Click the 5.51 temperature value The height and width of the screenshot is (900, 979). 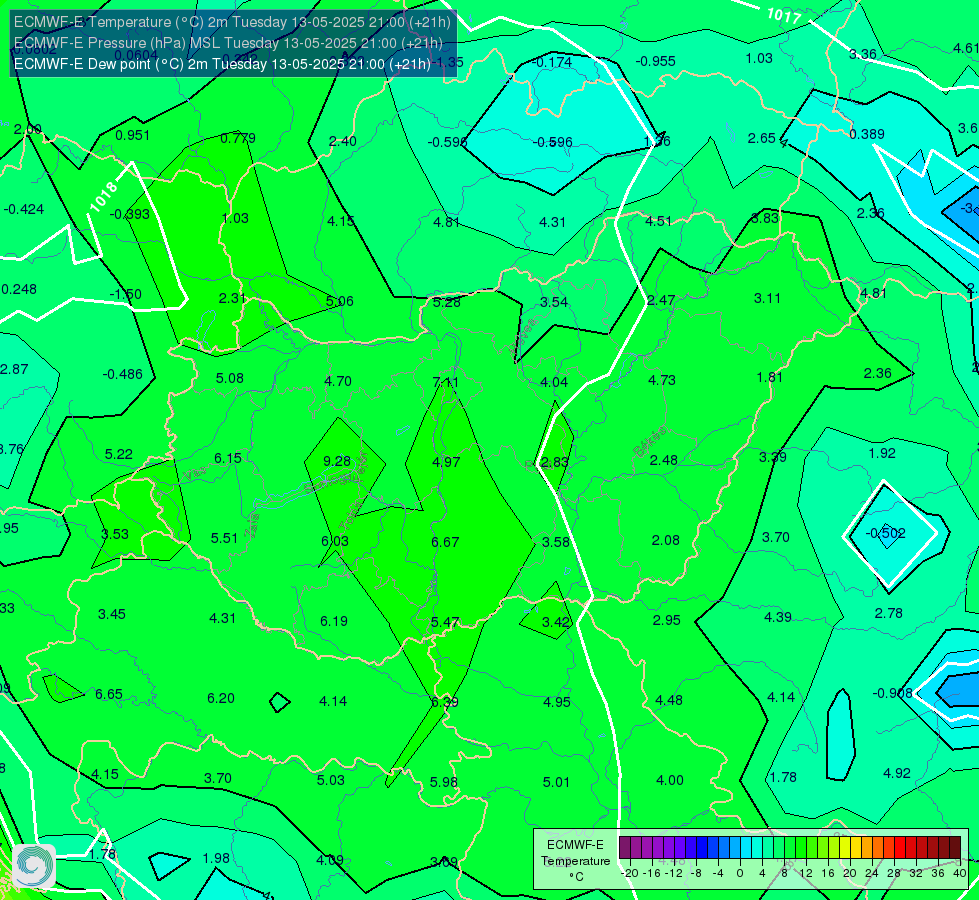(x=224, y=538)
